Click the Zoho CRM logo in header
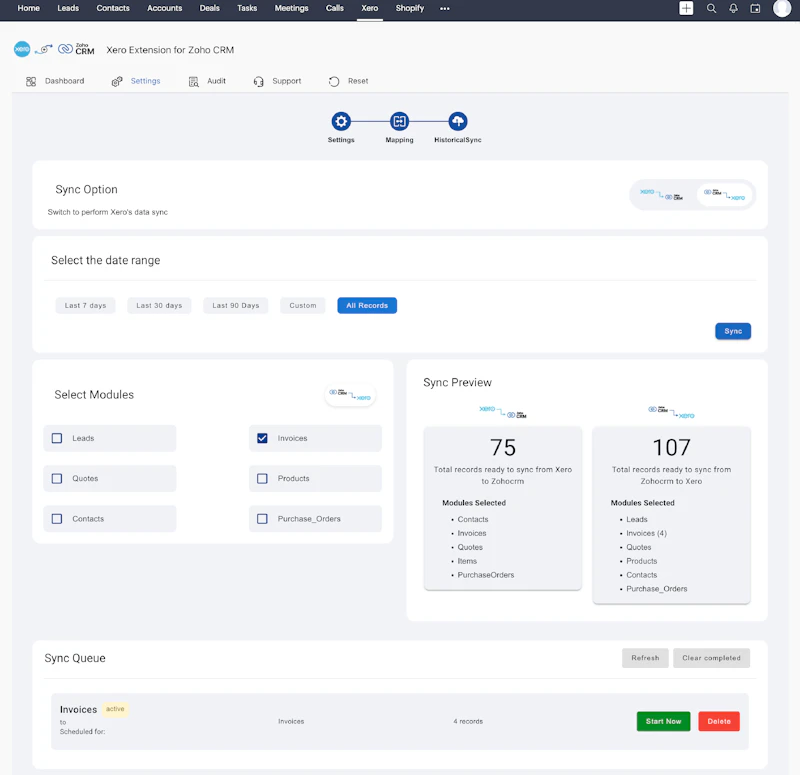Image resolution: width=800 pixels, height=775 pixels. [77, 49]
